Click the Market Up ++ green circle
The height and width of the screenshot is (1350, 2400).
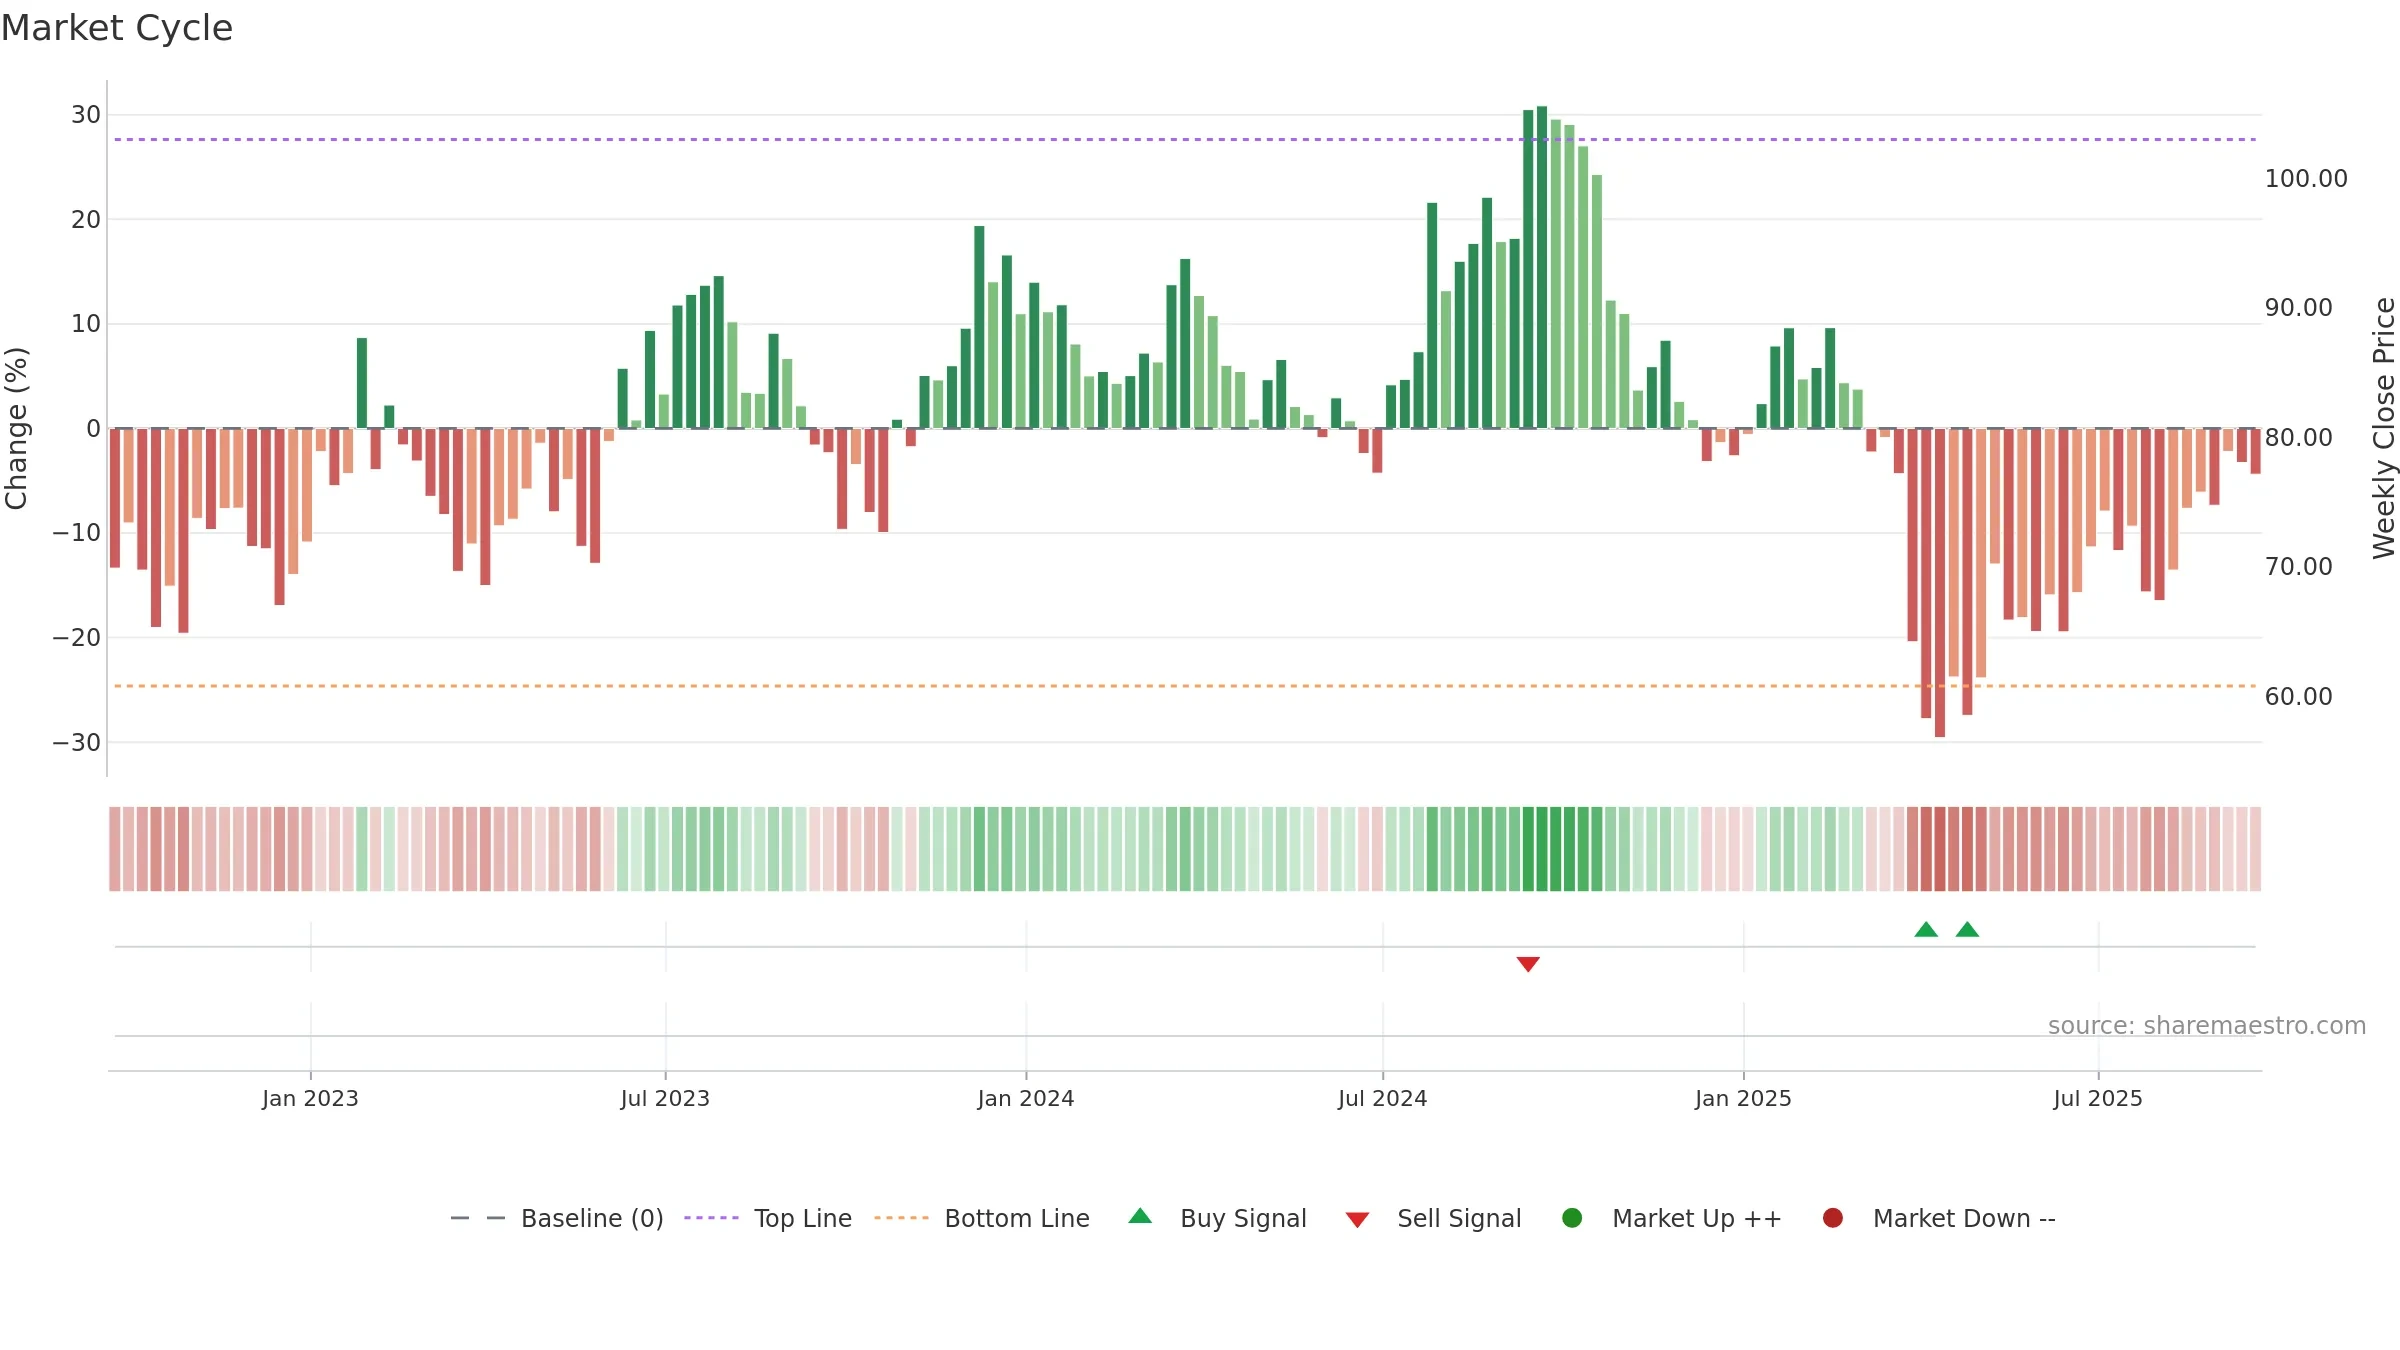pos(1572,1218)
